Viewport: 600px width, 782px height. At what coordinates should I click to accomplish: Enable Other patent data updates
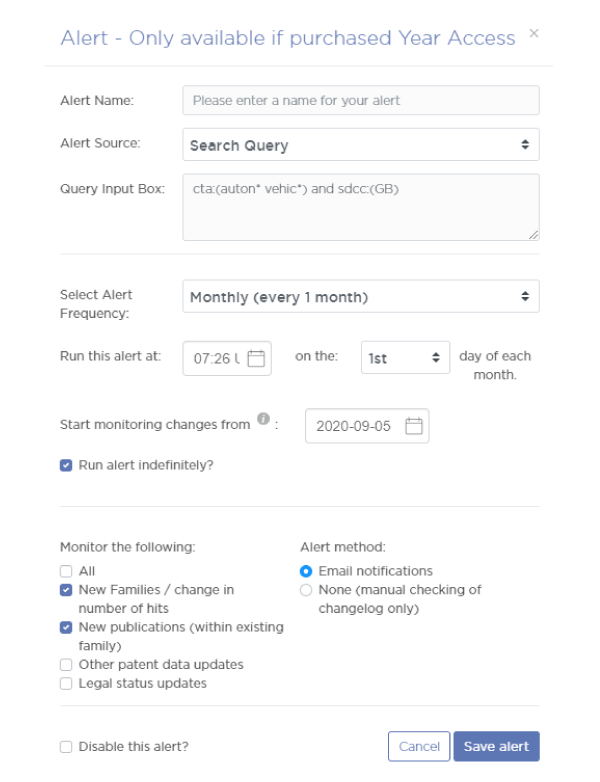[x=66, y=665]
